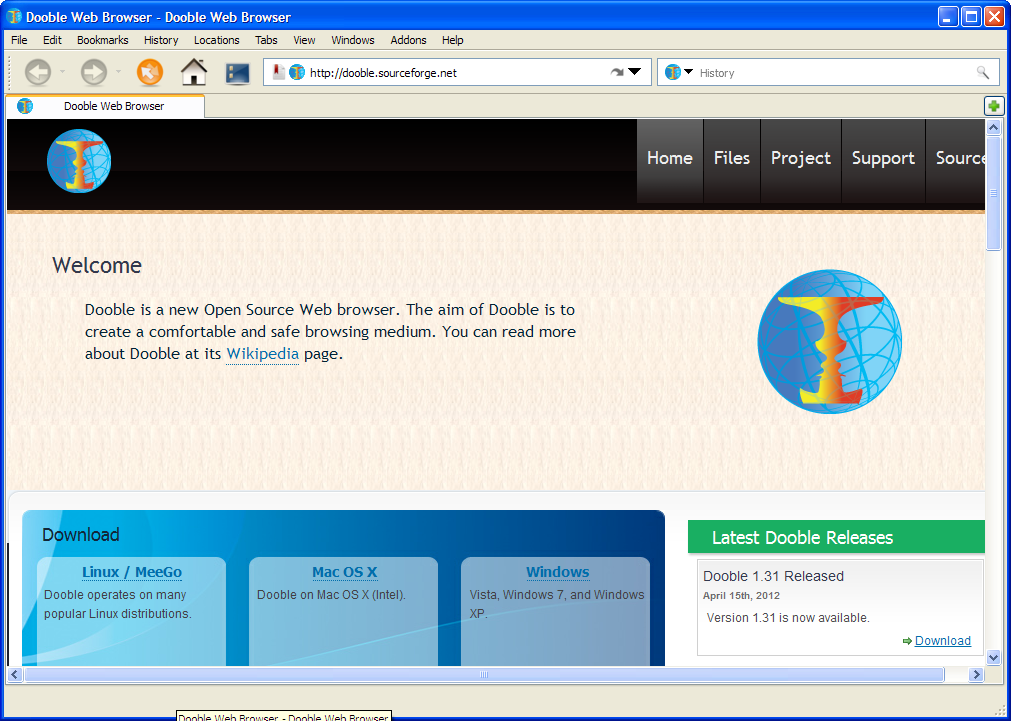Follow the Wikipedia link
The width and height of the screenshot is (1011, 721).
click(262, 354)
